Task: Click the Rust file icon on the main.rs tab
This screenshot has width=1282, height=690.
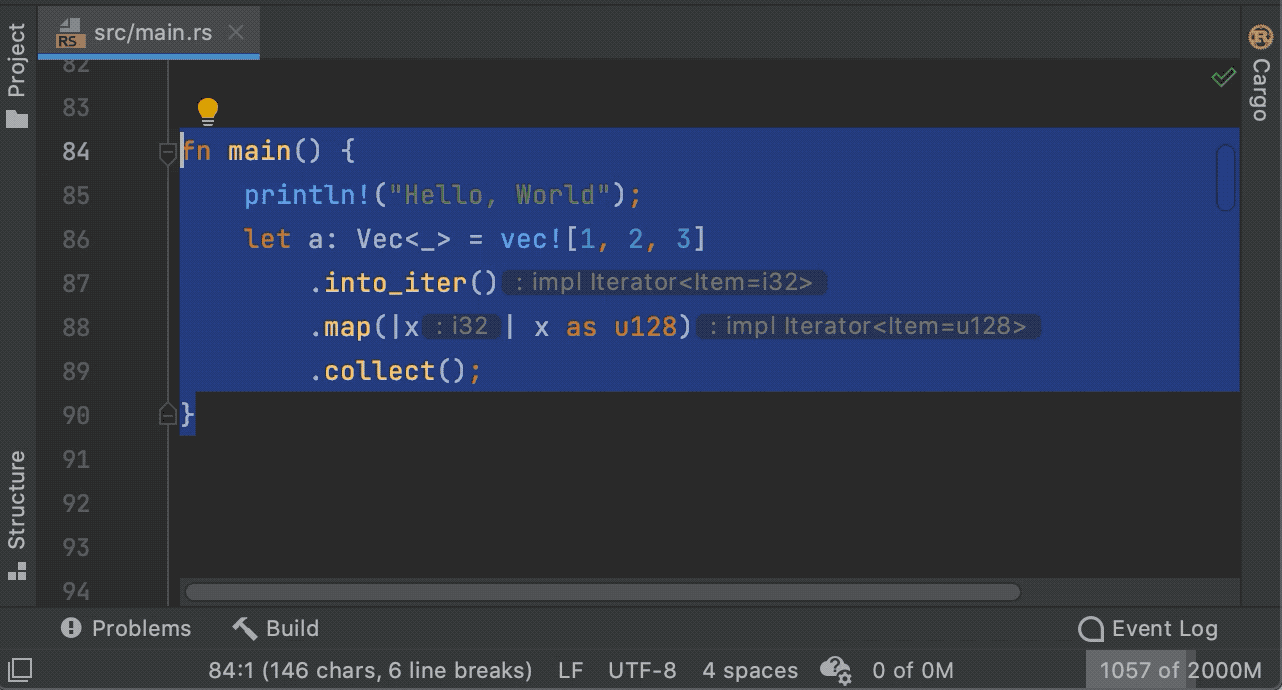Action: tap(69, 32)
